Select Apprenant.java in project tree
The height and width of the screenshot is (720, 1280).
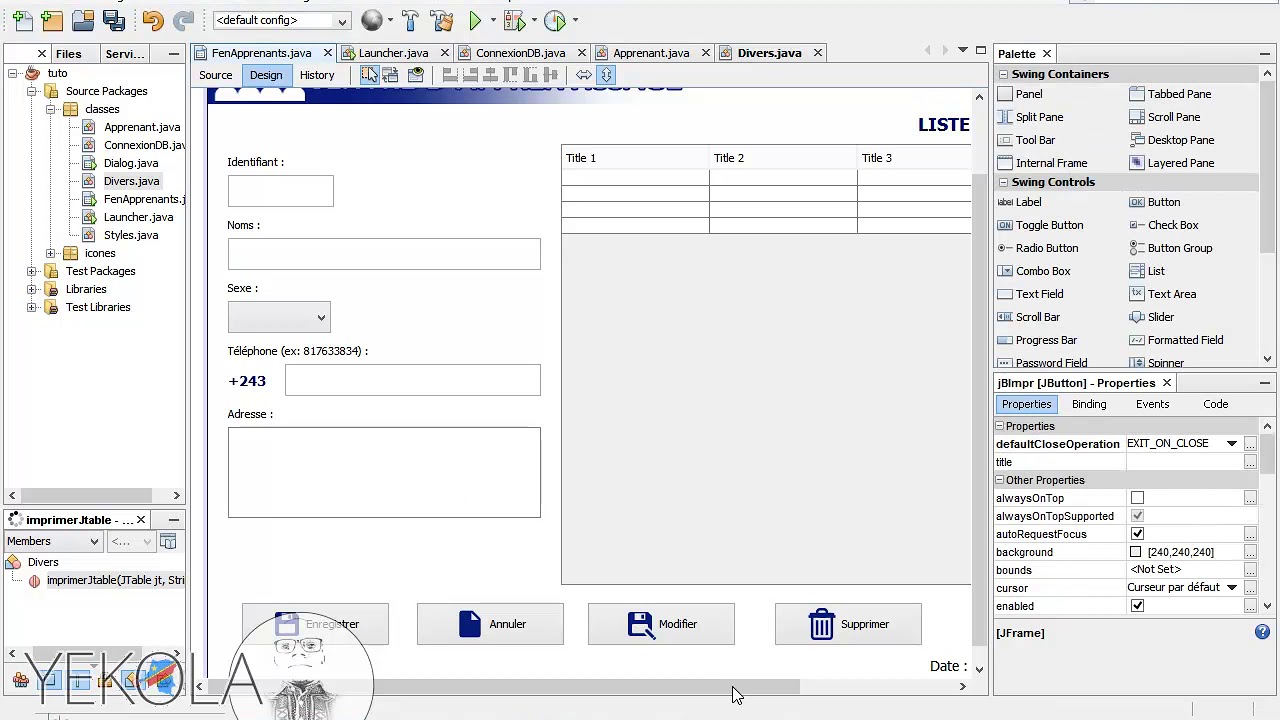142,127
